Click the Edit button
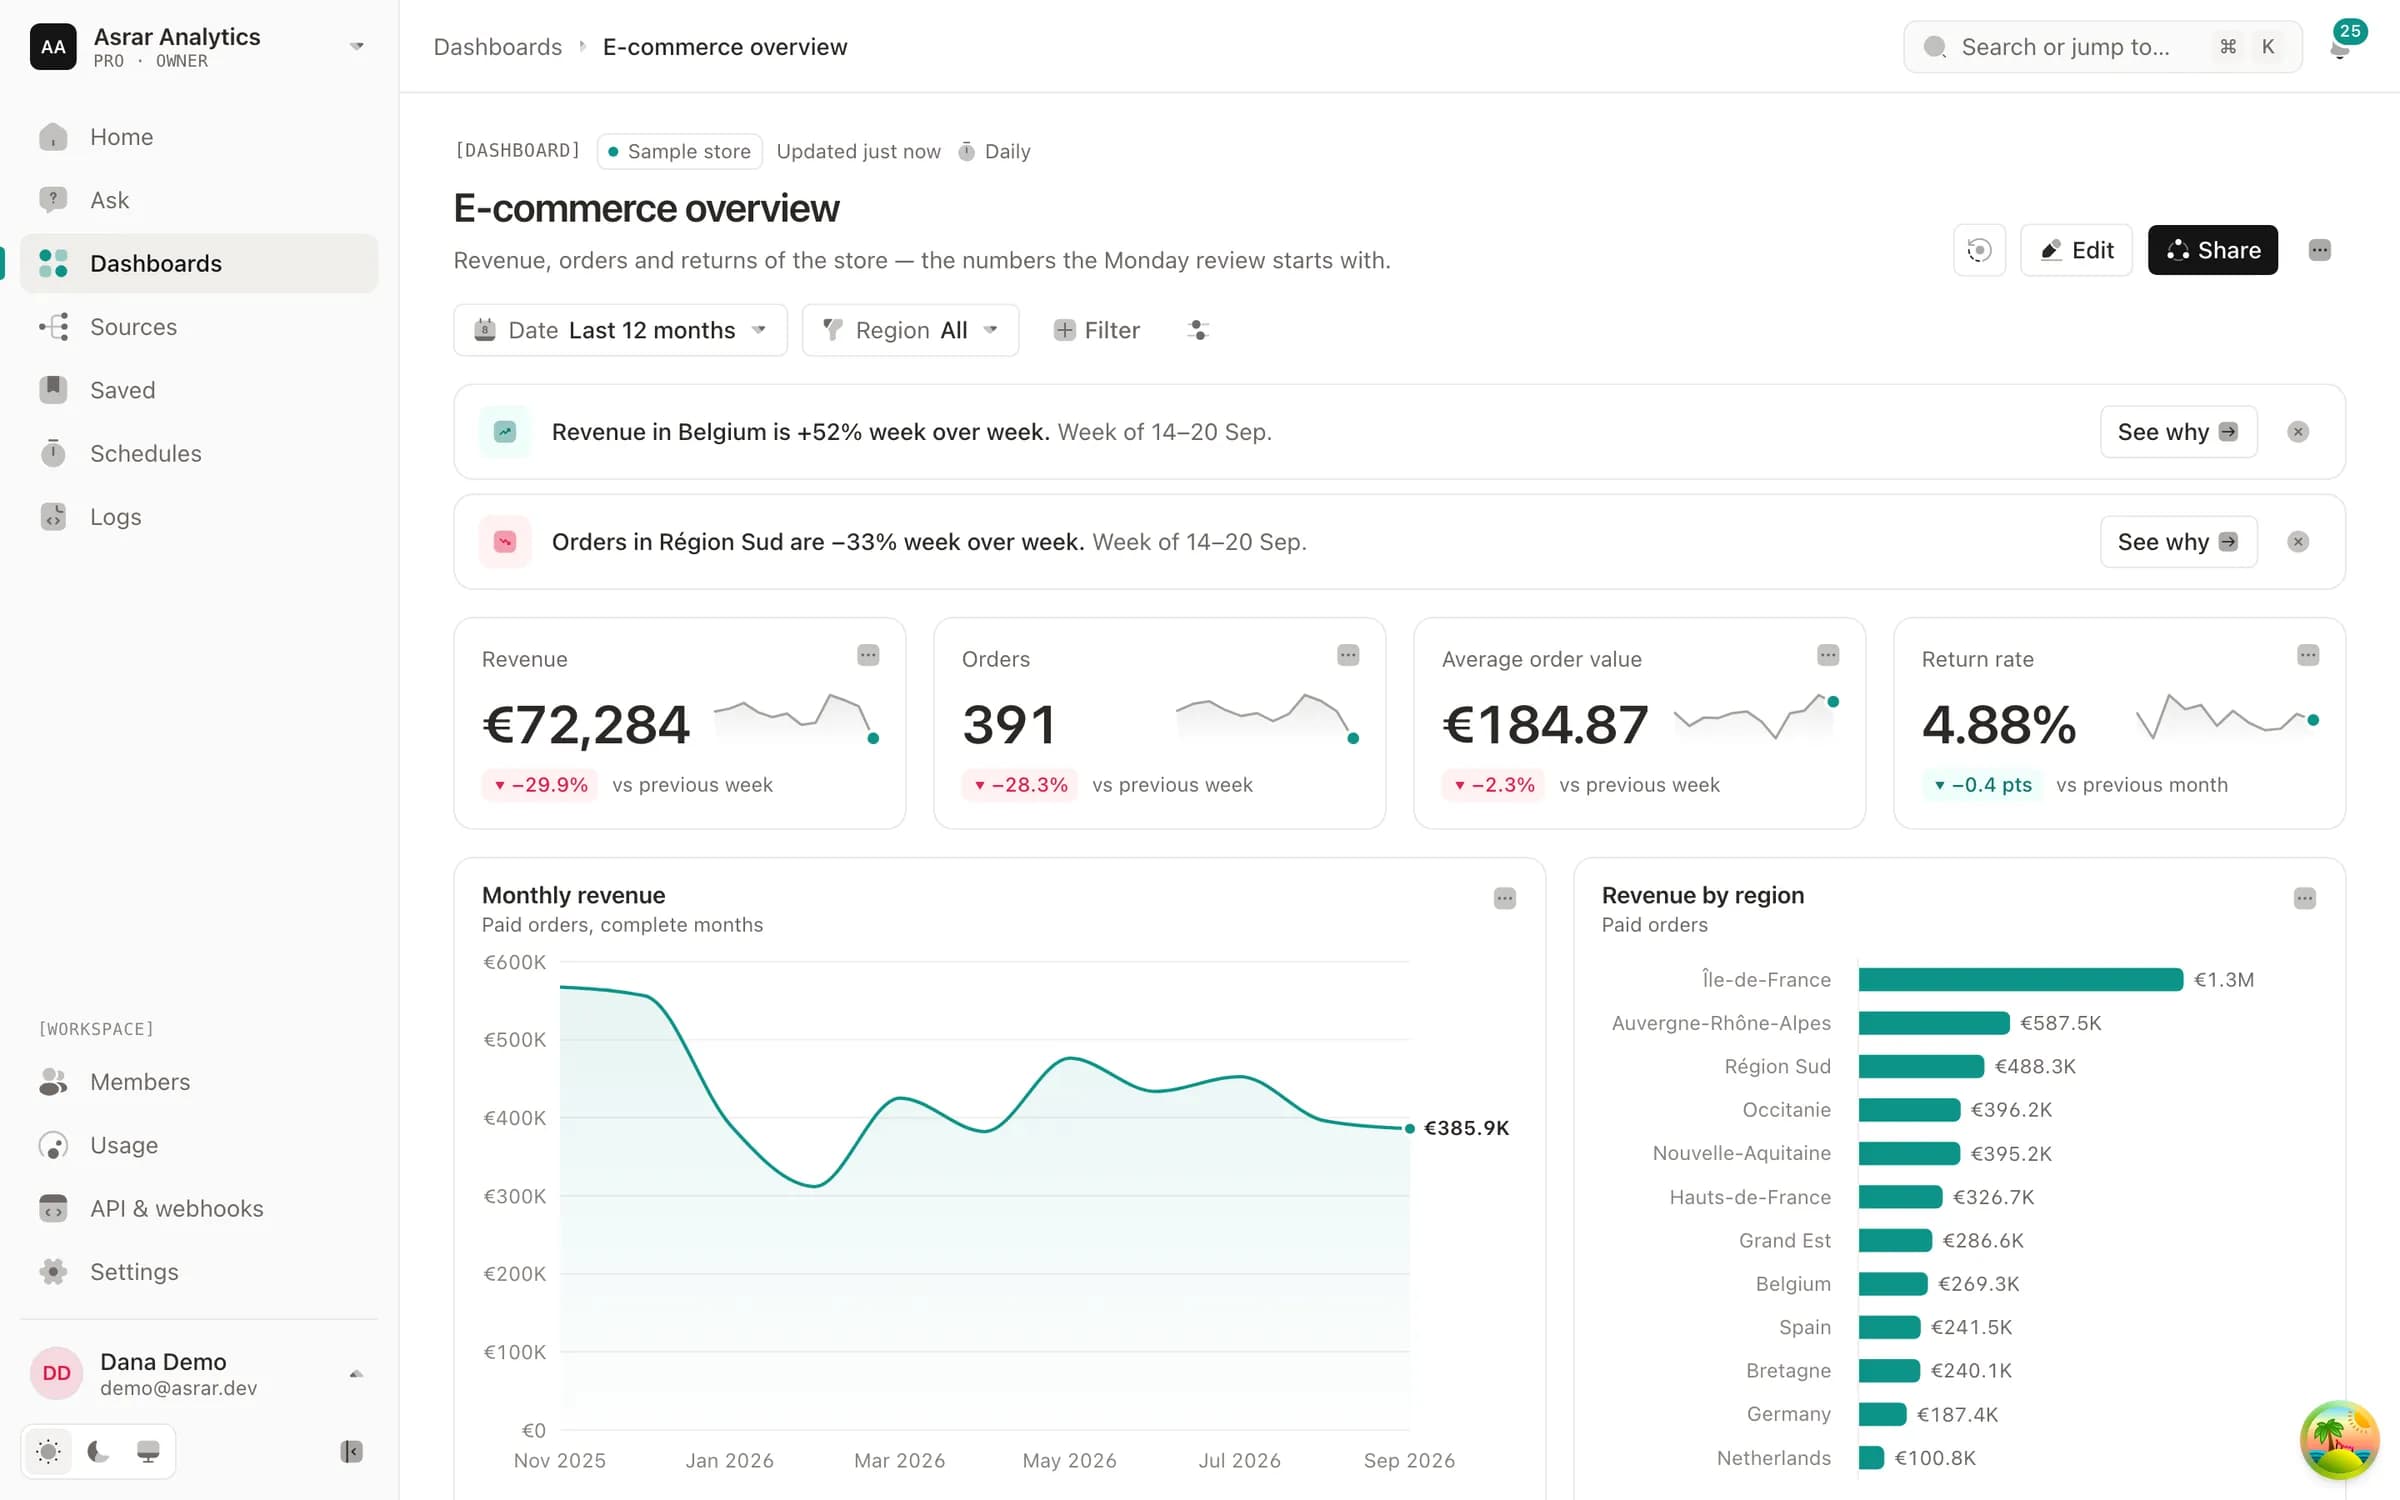This screenshot has height=1500, width=2400. (2076, 250)
